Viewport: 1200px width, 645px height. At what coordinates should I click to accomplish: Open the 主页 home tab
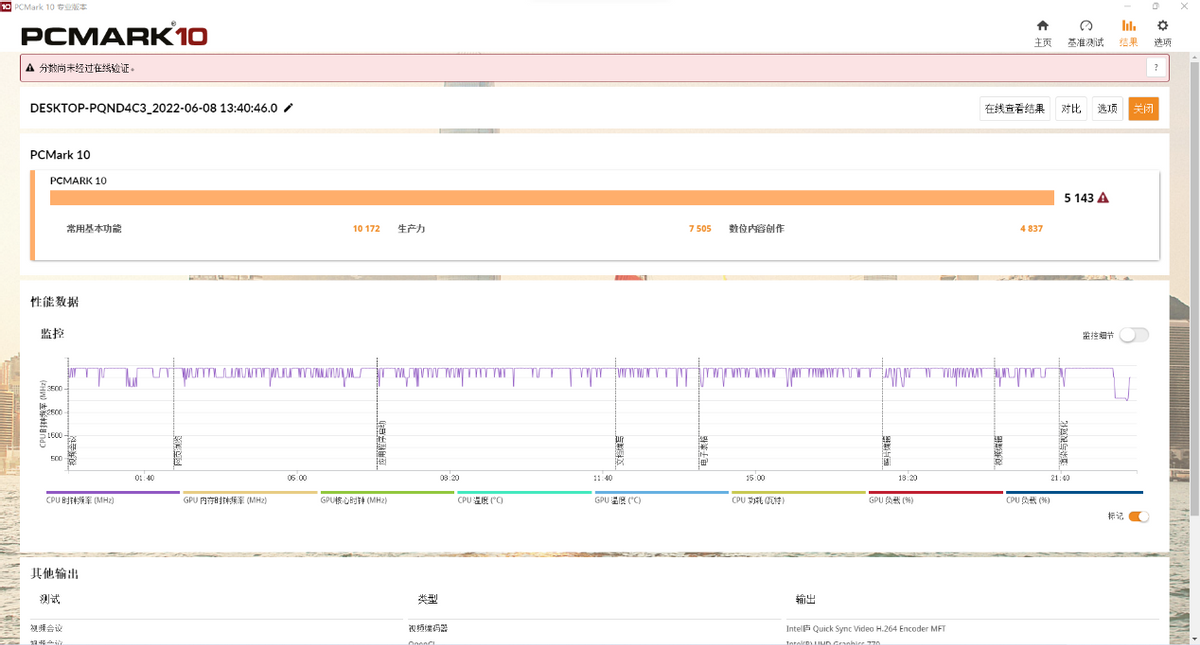(1043, 33)
